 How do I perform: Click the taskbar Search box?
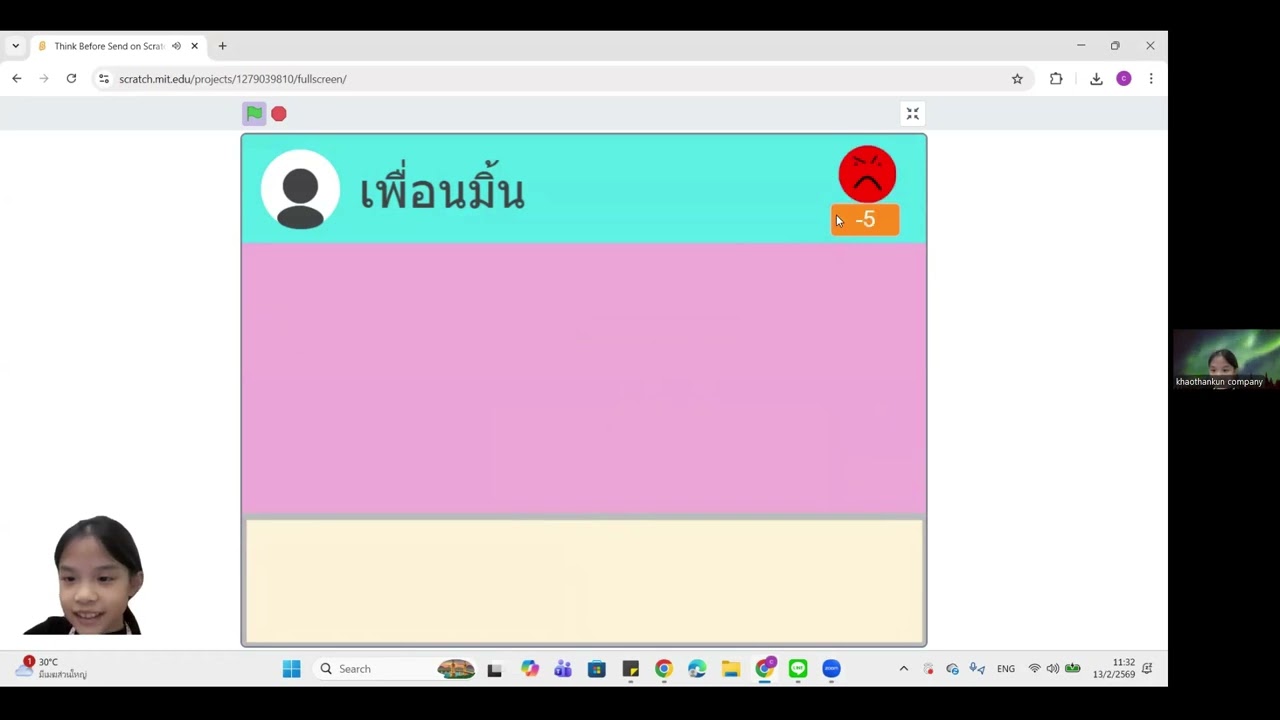[x=395, y=669]
